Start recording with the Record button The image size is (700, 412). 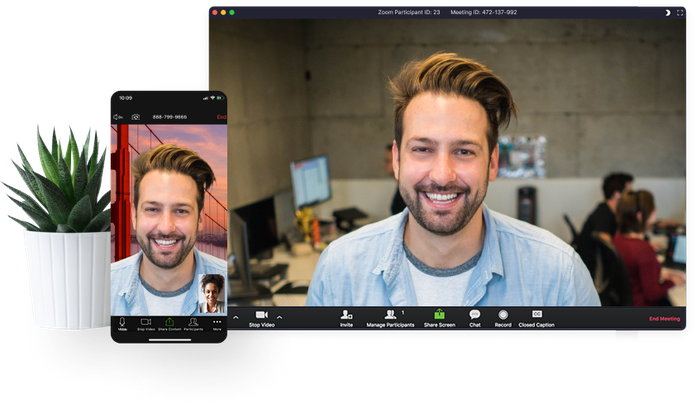[503, 316]
